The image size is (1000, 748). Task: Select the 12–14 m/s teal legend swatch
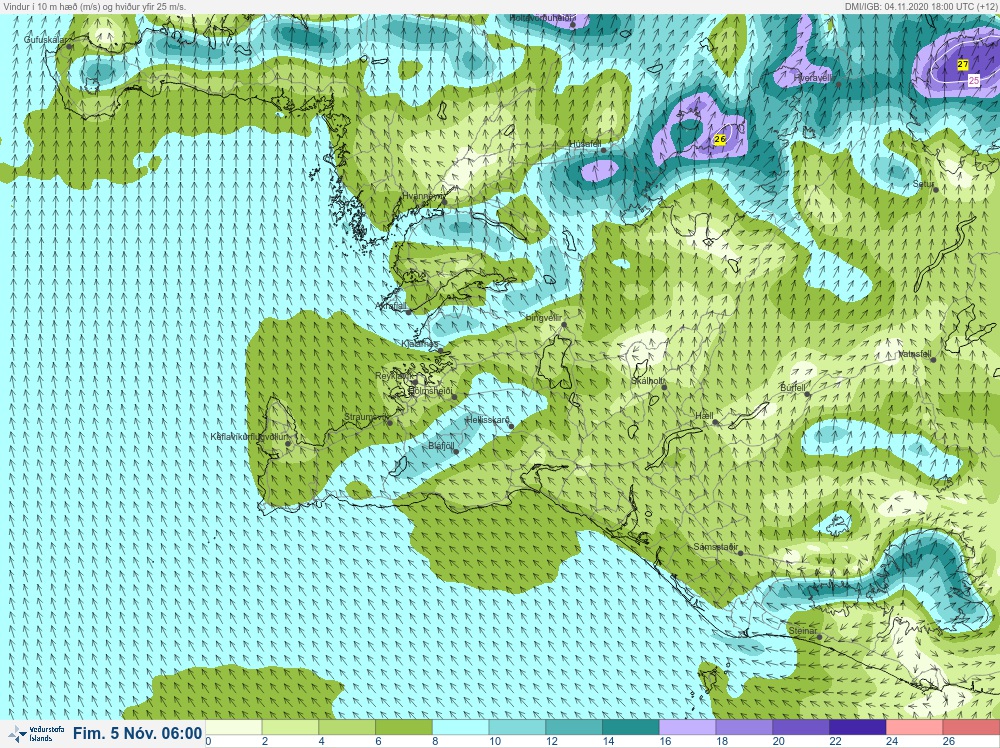[574, 728]
